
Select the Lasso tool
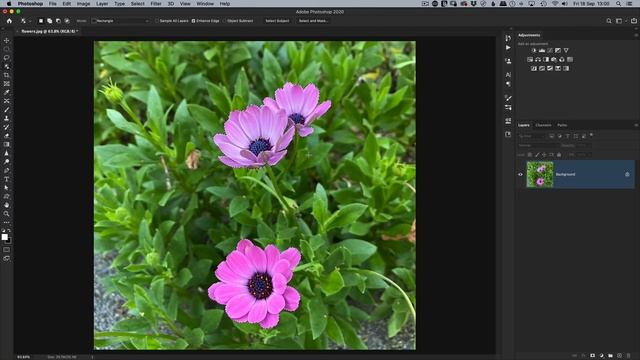[7, 58]
